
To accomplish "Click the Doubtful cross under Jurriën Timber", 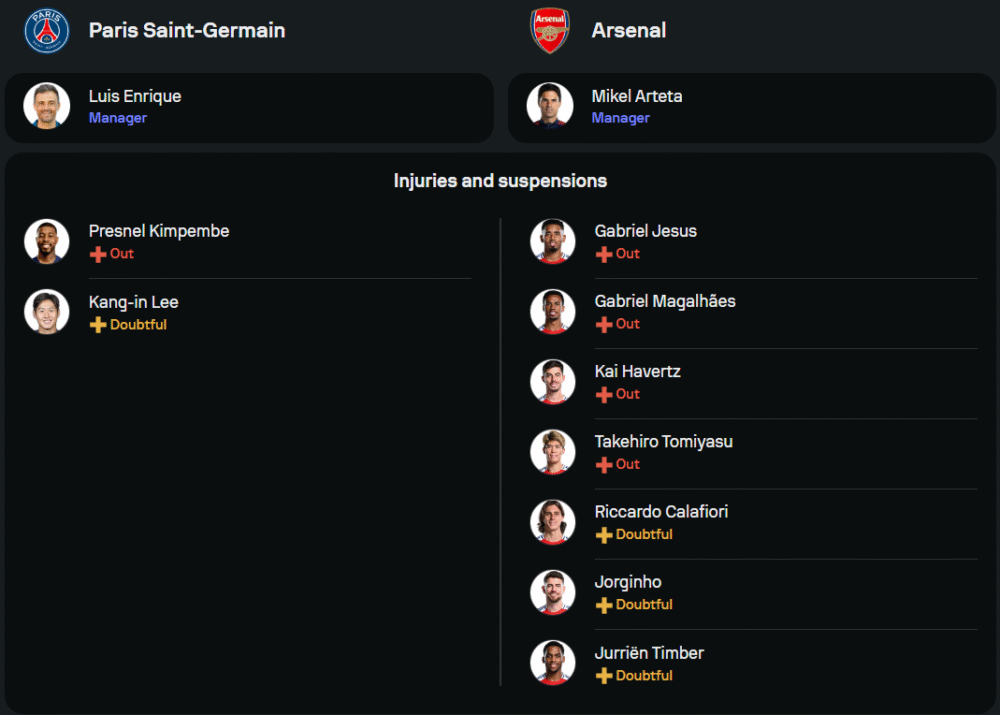I will point(604,676).
